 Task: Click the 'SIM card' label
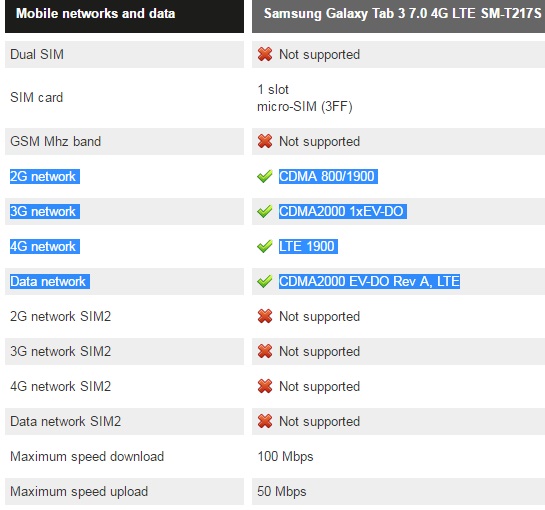pos(36,97)
